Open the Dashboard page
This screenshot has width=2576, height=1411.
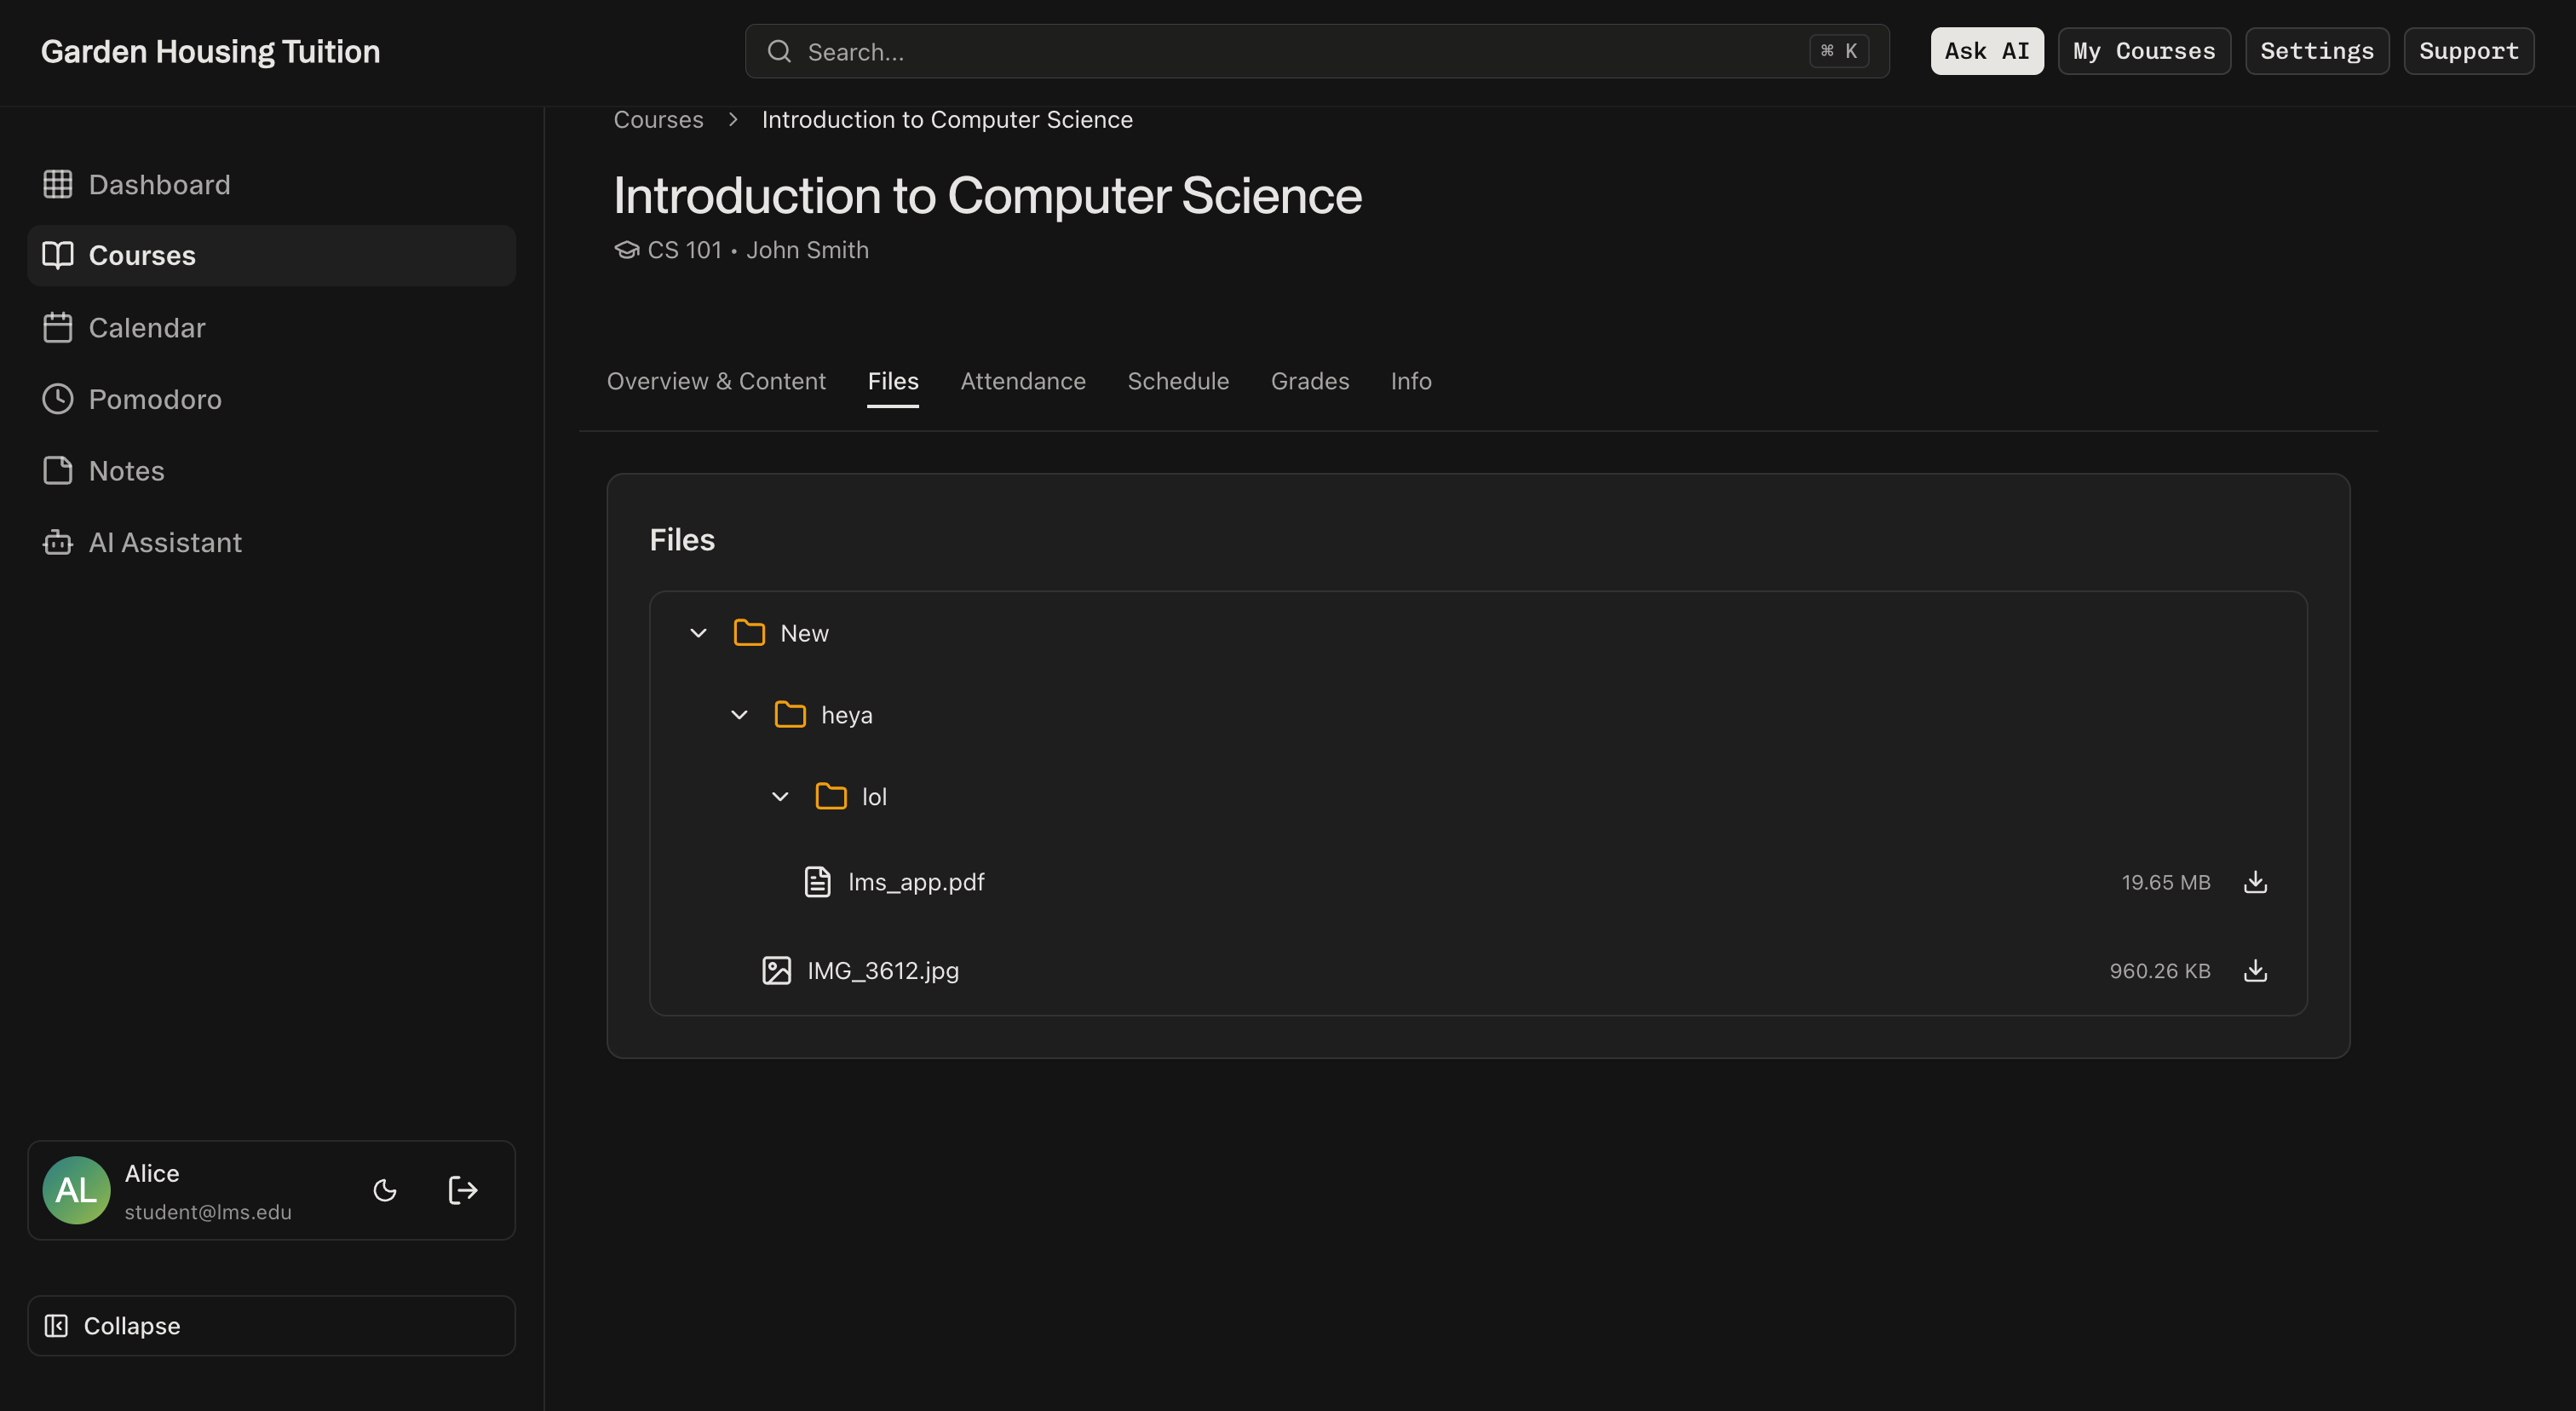coord(159,185)
